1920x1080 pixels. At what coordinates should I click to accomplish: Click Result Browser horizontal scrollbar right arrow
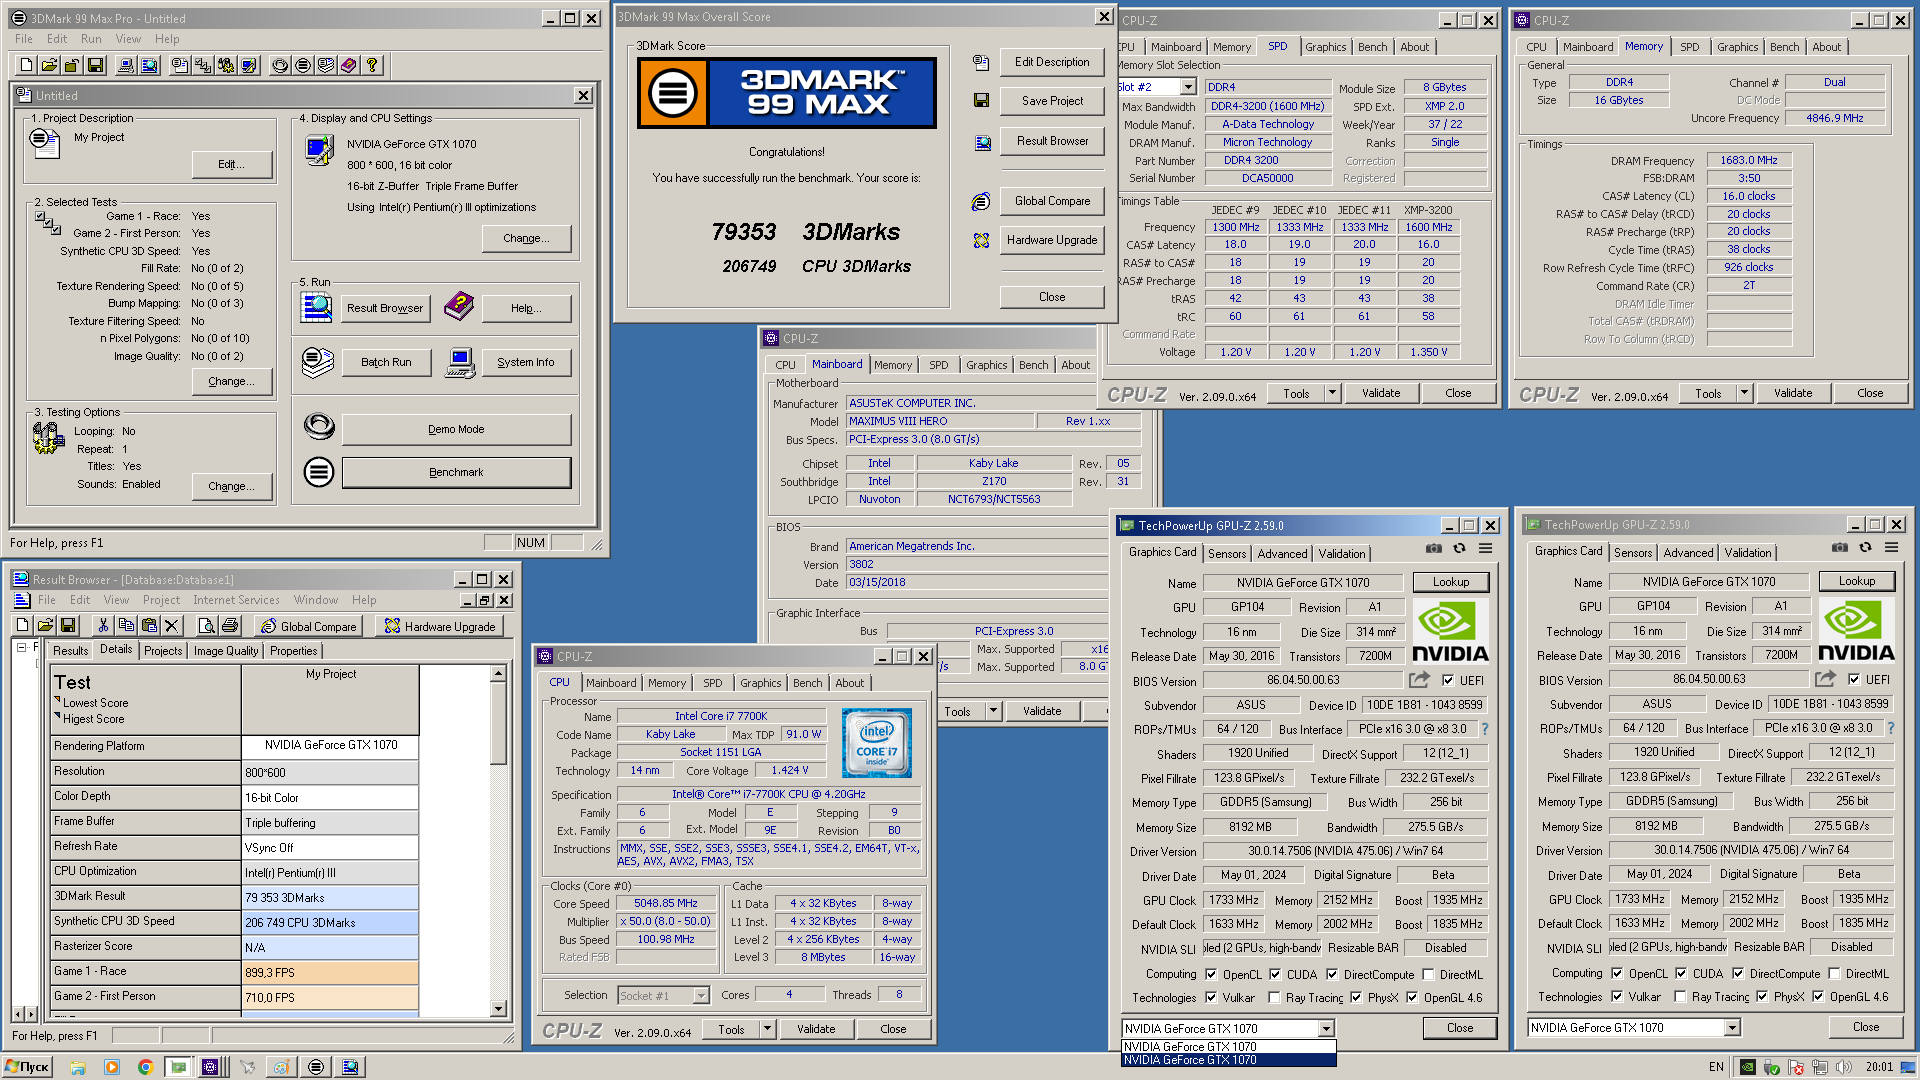[x=31, y=1015]
